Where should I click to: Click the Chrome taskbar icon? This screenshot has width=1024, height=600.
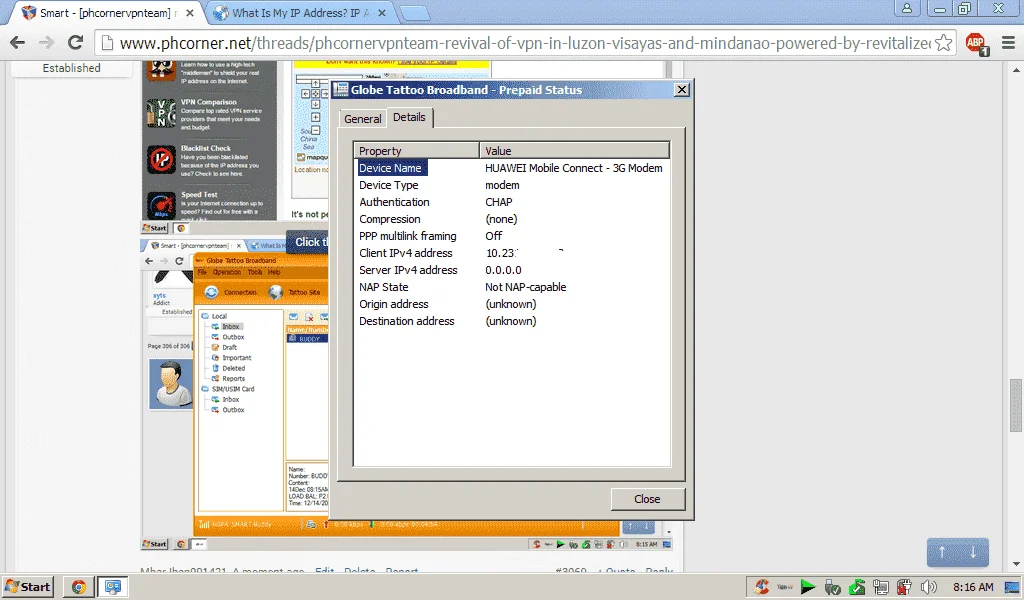click(78, 587)
